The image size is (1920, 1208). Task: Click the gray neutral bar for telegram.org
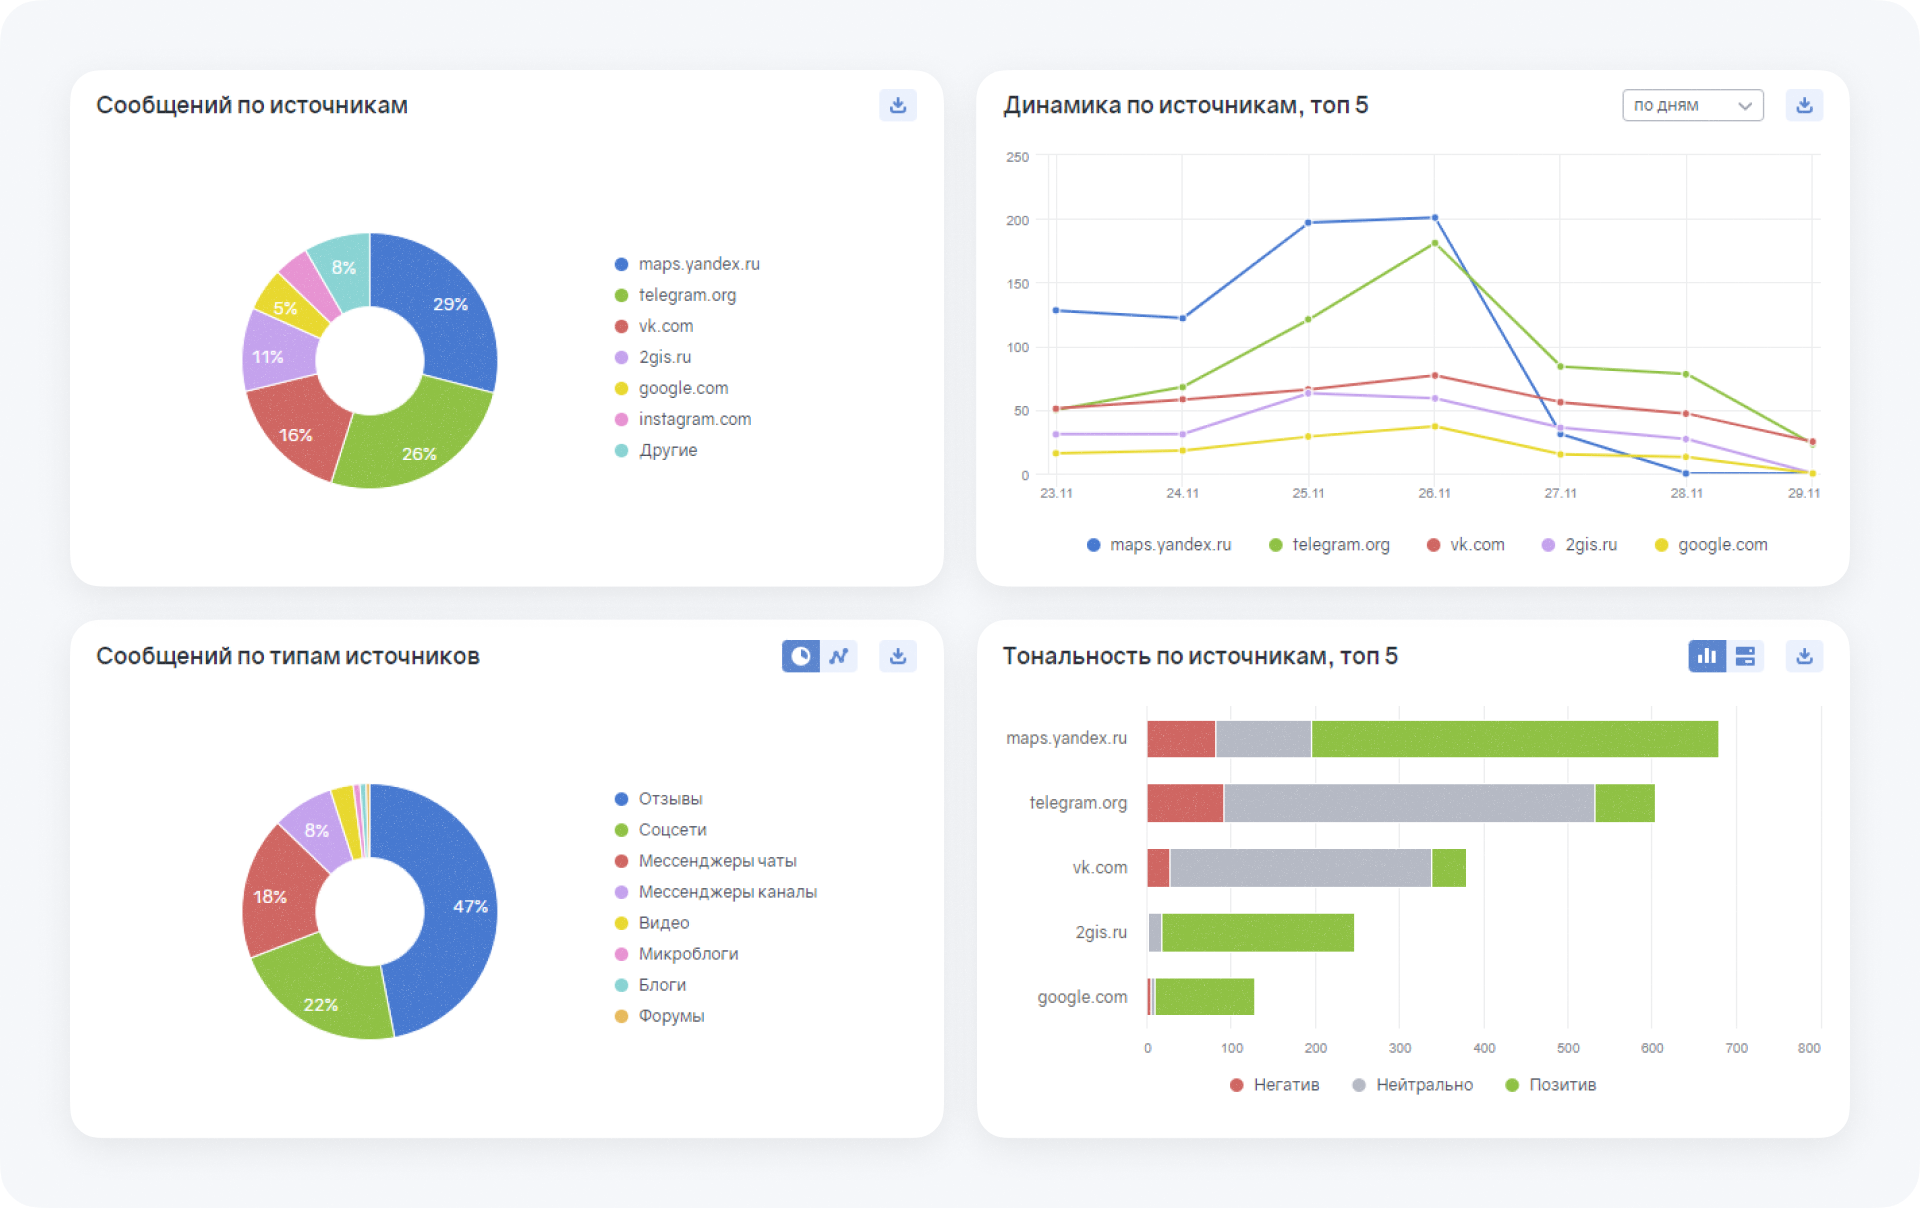click(1408, 803)
